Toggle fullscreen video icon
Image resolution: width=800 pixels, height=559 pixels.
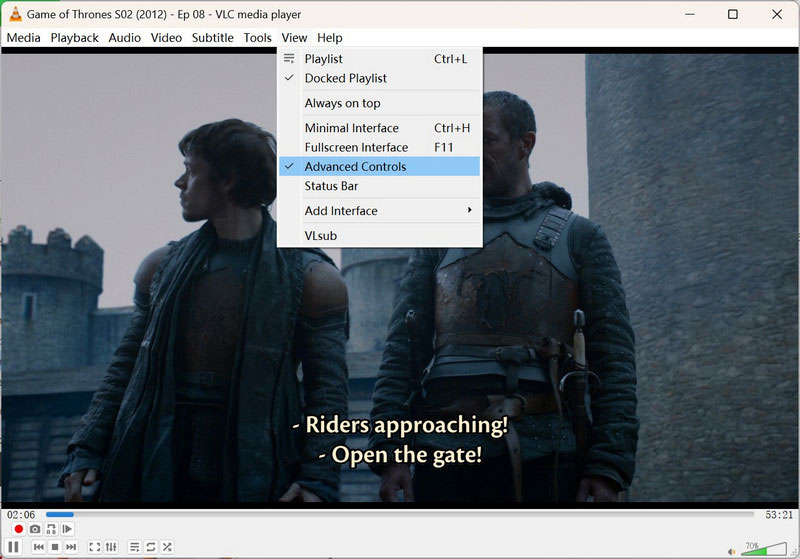tap(94, 547)
